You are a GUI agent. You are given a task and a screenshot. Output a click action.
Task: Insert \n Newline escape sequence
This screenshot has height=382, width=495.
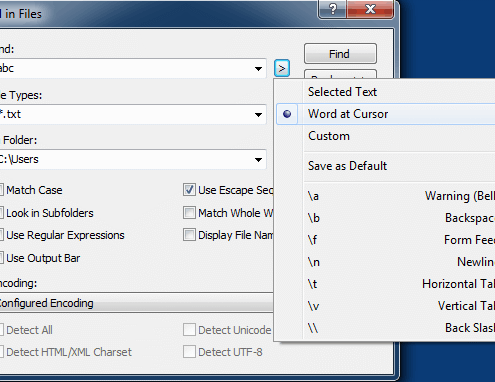pyautogui.click(x=386, y=262)
